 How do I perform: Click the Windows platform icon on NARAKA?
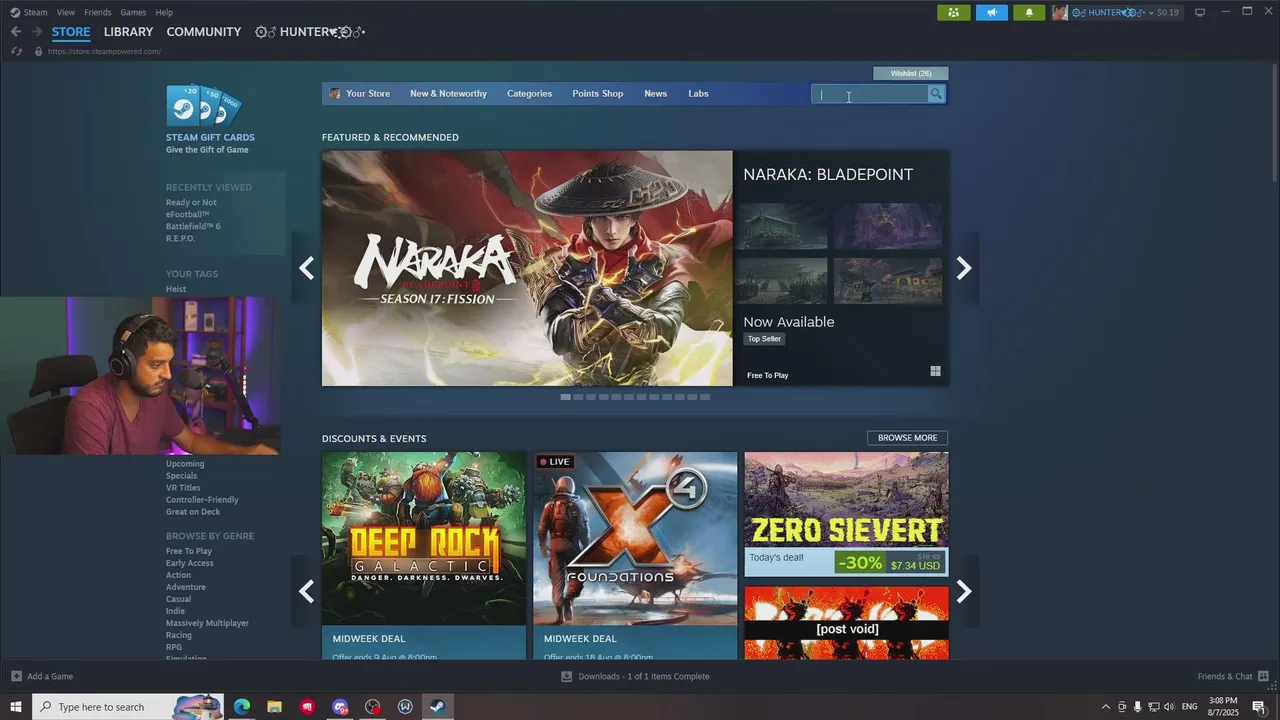(935, 371)
